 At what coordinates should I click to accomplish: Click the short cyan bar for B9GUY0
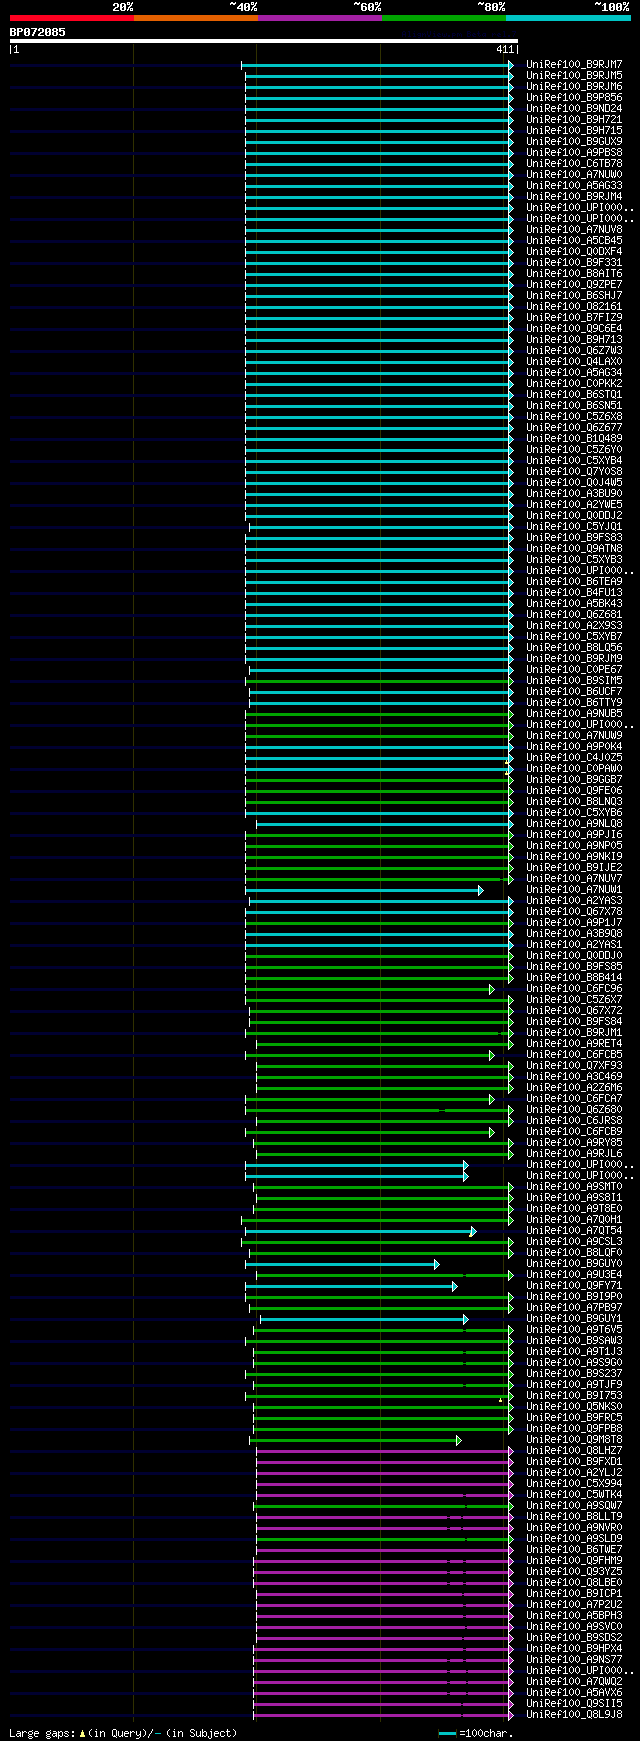(x=342, y=1264)
